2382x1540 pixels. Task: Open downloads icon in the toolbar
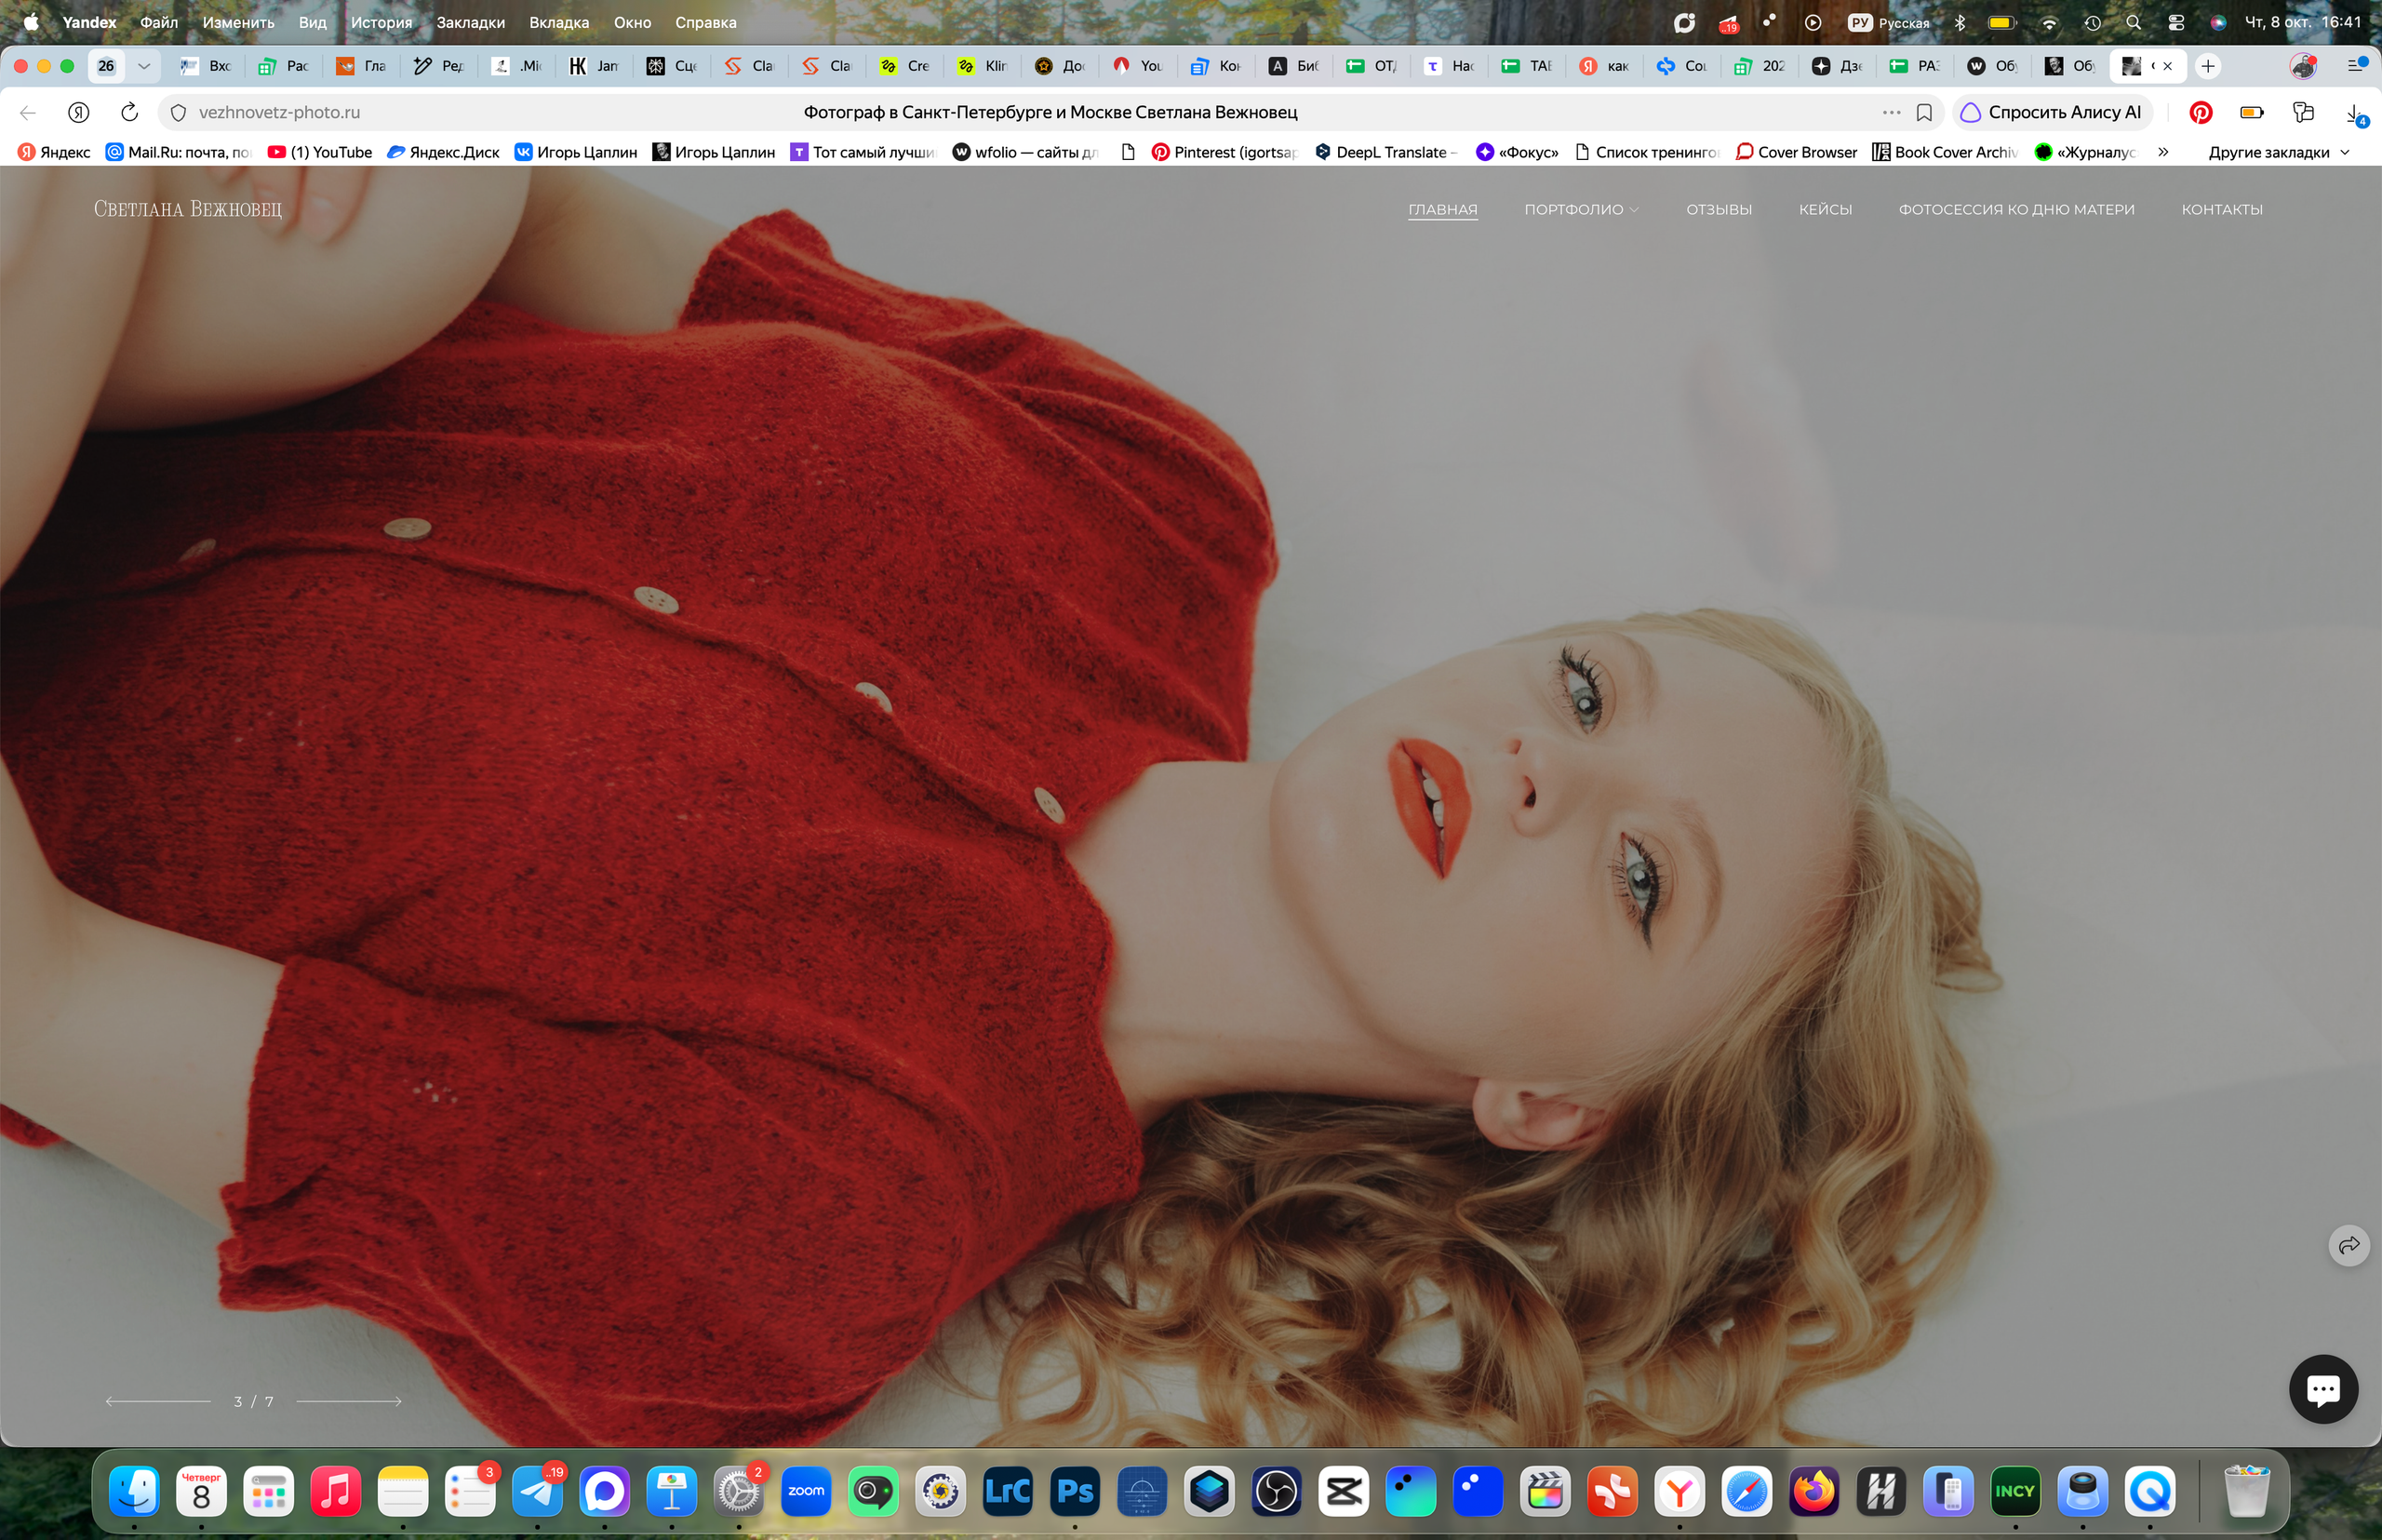2355,113
